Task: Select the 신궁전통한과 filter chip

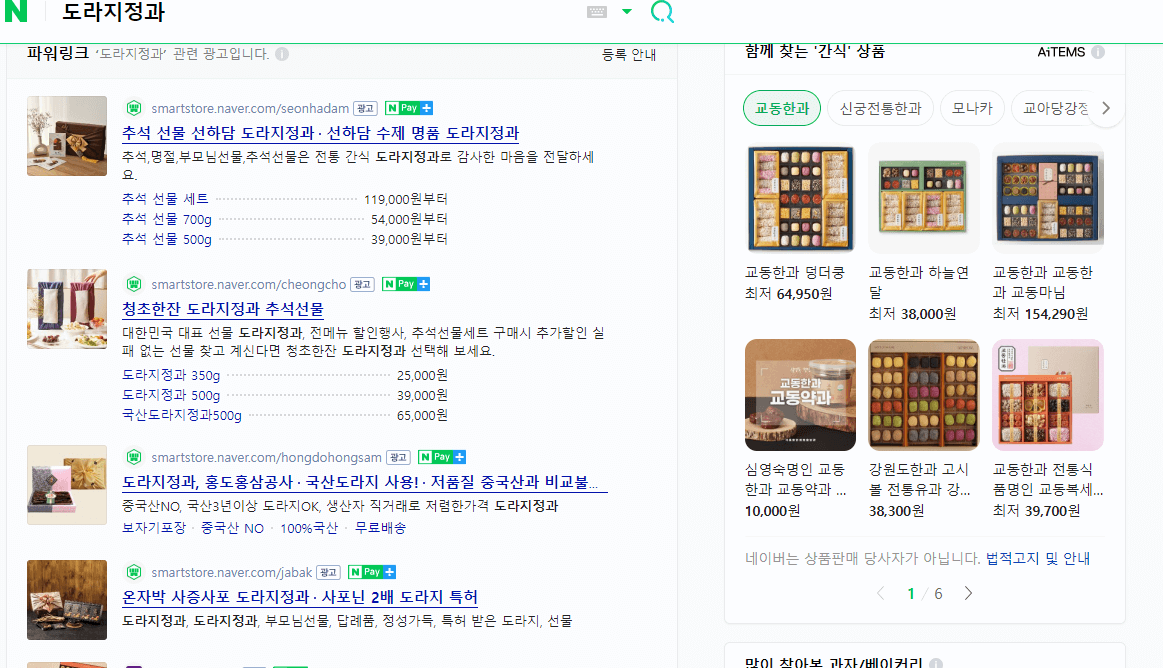Action: point(880,108)
